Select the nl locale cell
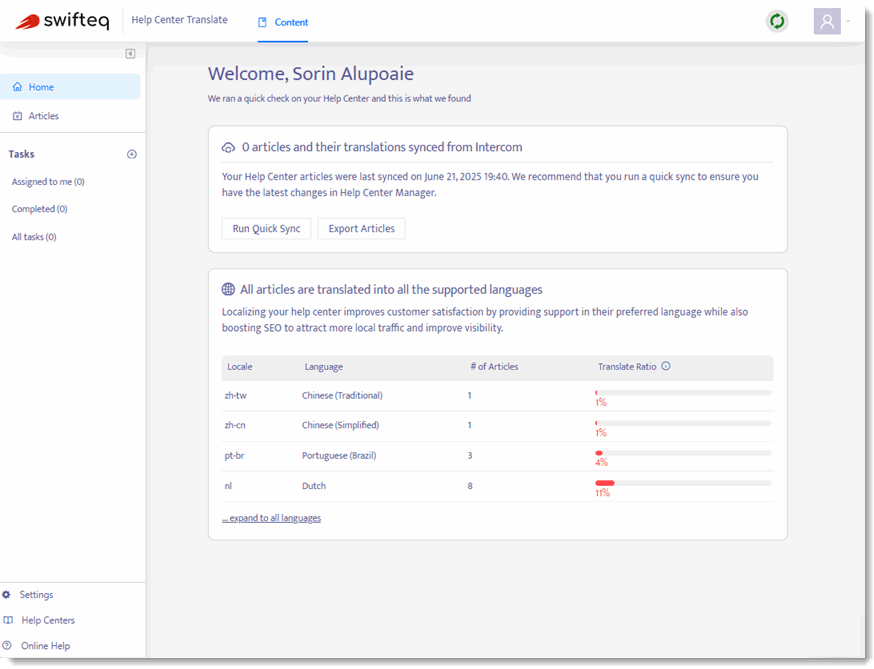Image resolution: width=874 pixels, height=669 pixels. (228, 486)
